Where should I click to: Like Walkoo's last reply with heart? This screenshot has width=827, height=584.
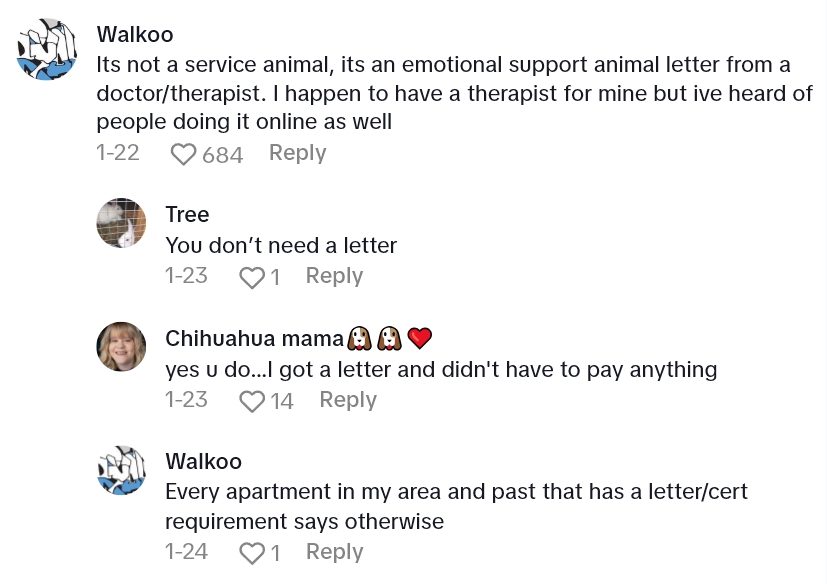coord(252,553)
